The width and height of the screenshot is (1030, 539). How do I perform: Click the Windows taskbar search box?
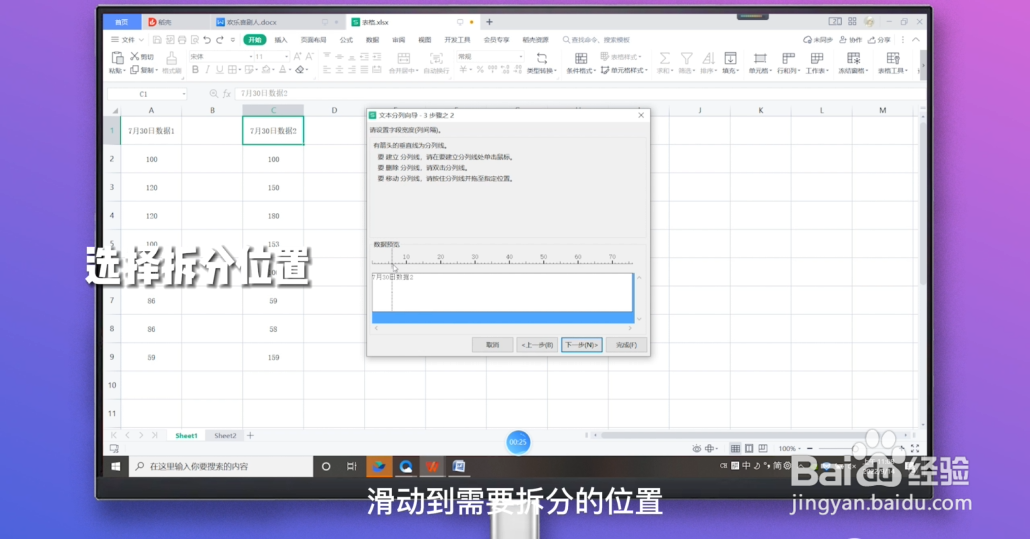point(221,466)
